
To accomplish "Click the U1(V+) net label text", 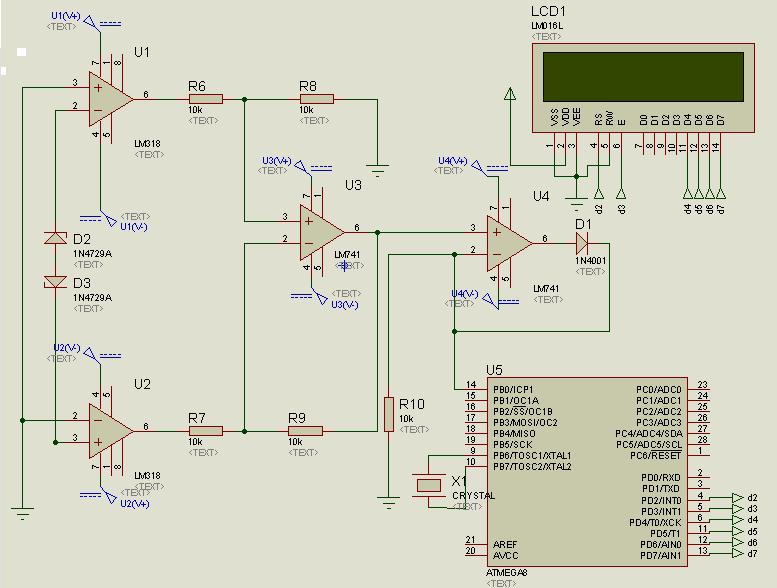I will click(x=66, y=16).
